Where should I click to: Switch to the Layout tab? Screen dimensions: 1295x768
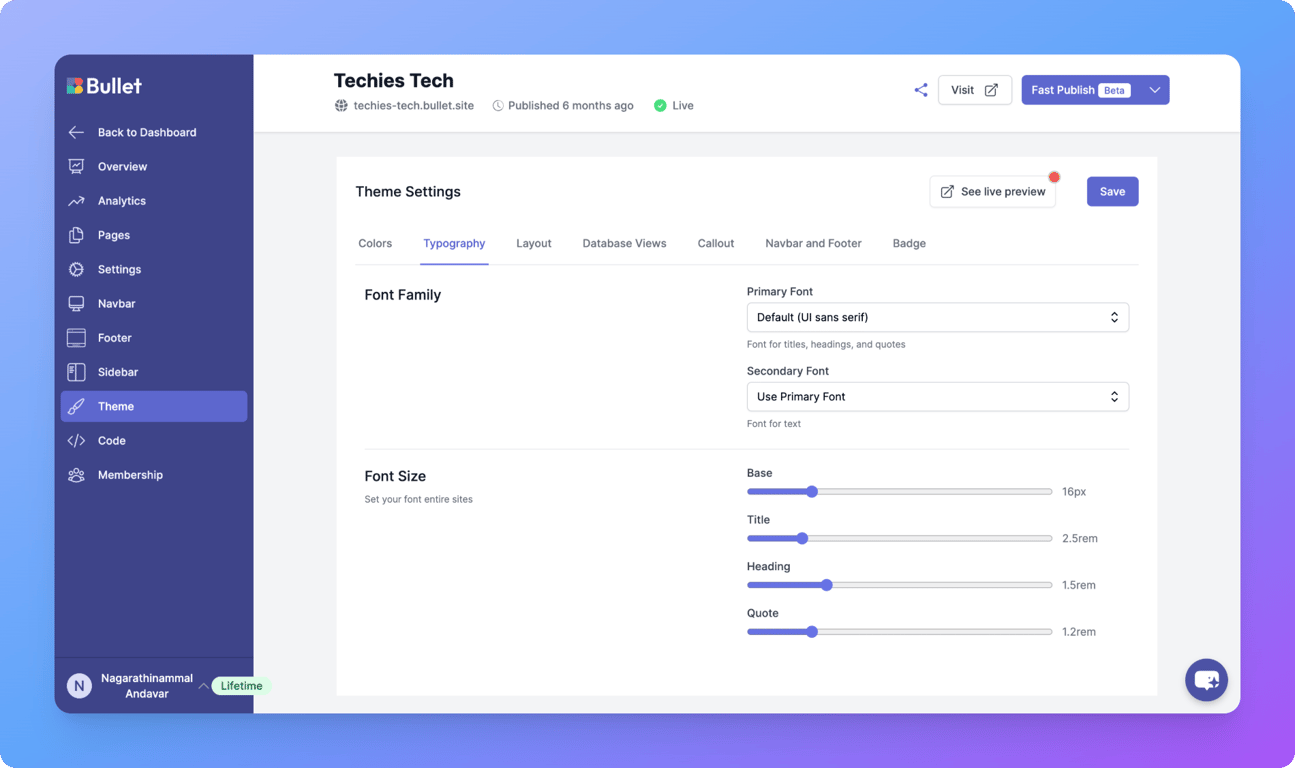tap(534, 243)
